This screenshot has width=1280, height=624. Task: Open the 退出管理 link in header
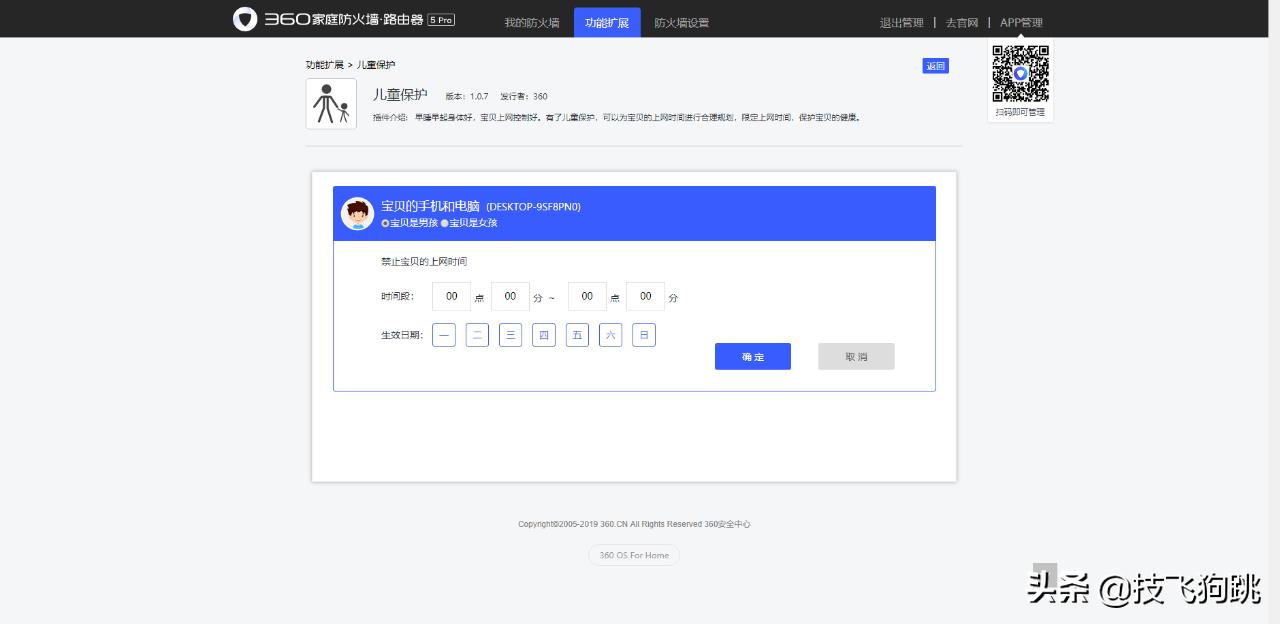pyautogui.click(x=901, y=22)
